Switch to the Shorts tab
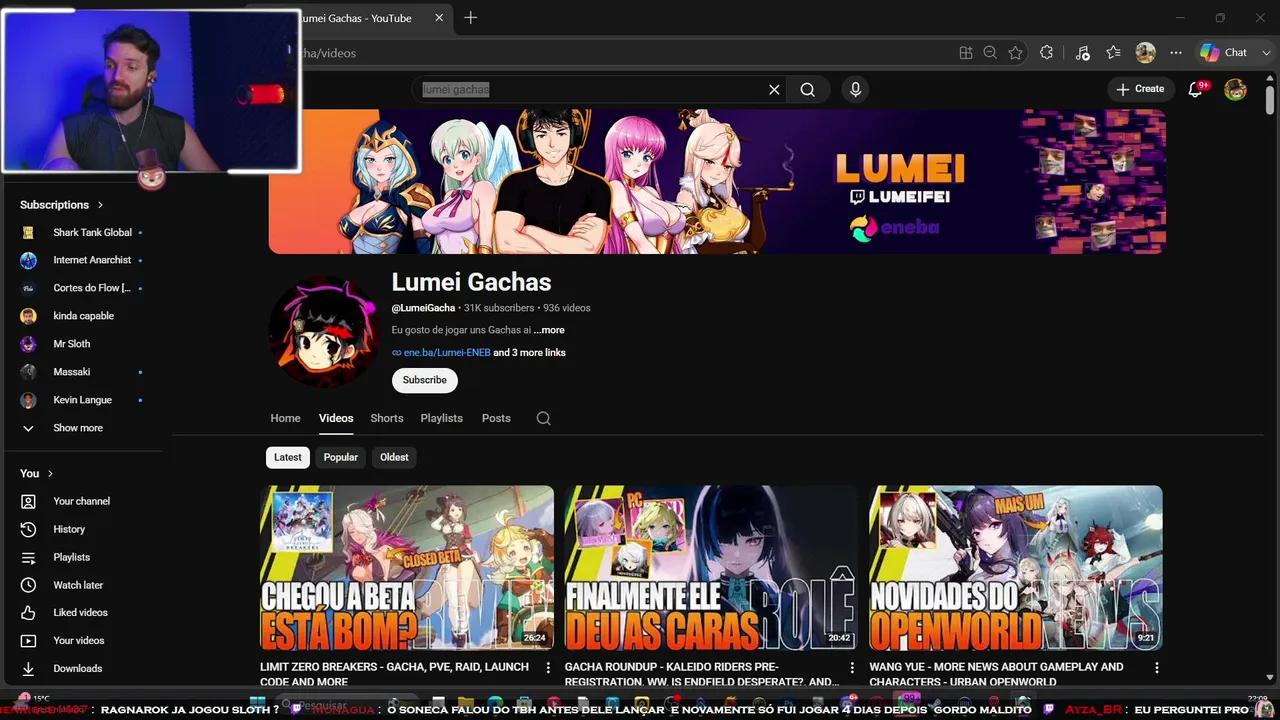 (x=387, y=418)
